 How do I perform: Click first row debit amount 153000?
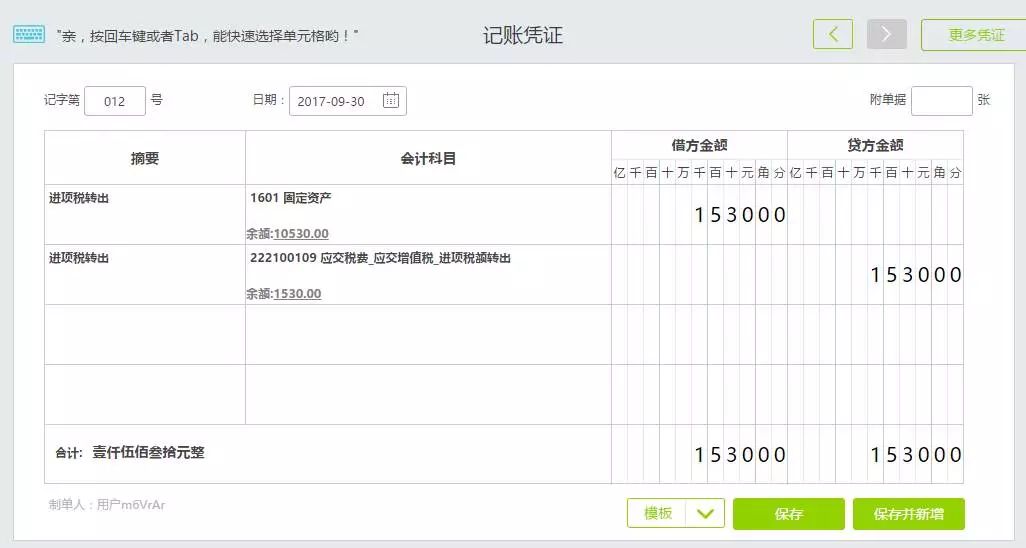[740, 215]
